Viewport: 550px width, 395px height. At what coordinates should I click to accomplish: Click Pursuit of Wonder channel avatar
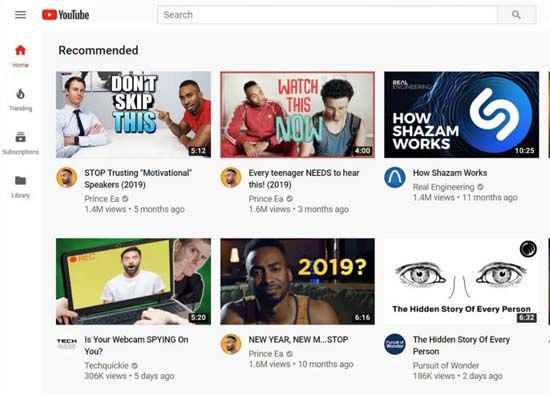(395, 344)
